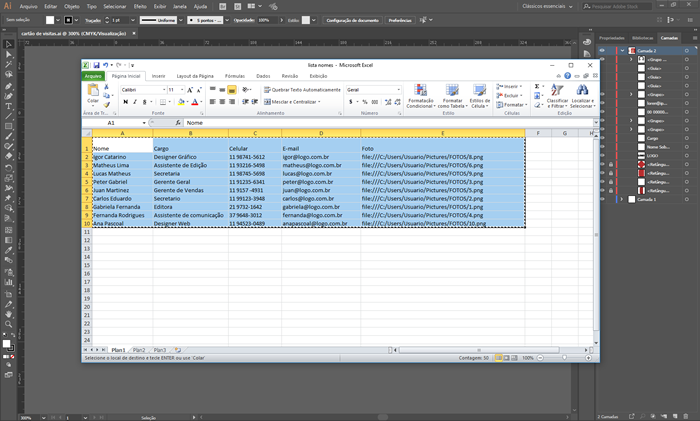The image size is (700, 421).
Task: Expand the Camada 1 layer
Action: [x=622, y=199]
